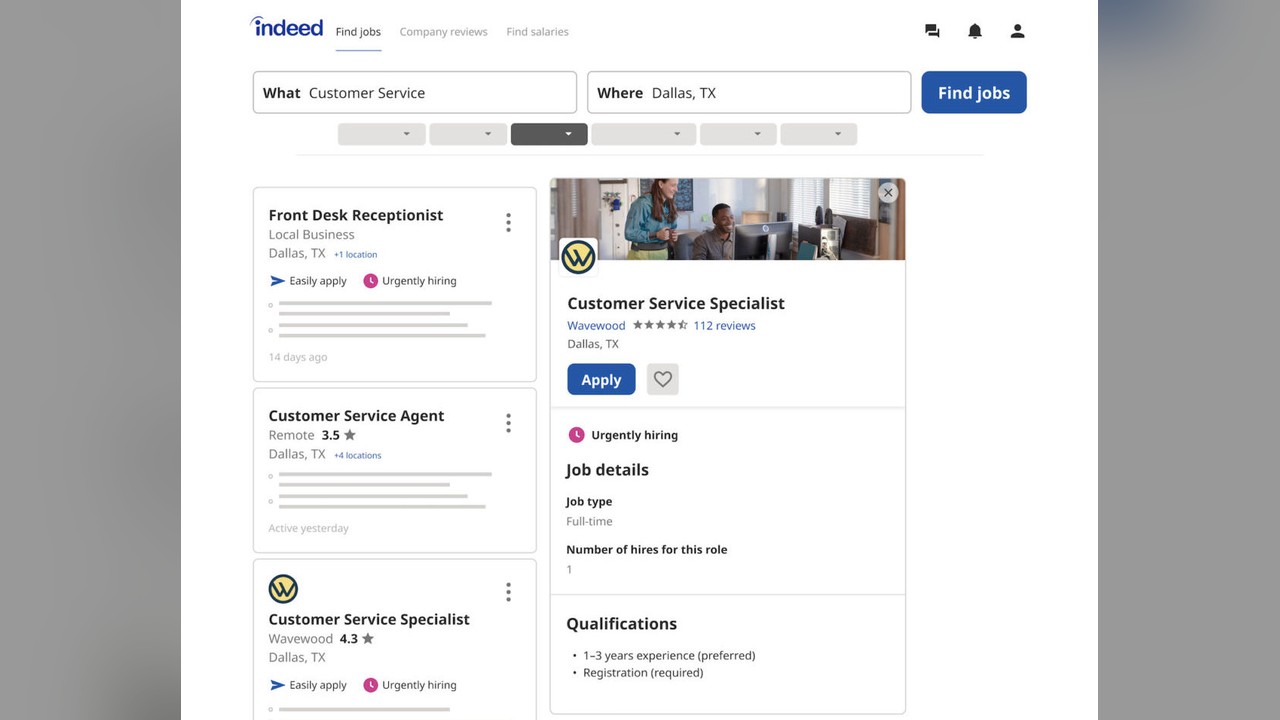Click the blue Find jobs search button
The height and width of the screenshot is (720, 1280).
974,93
